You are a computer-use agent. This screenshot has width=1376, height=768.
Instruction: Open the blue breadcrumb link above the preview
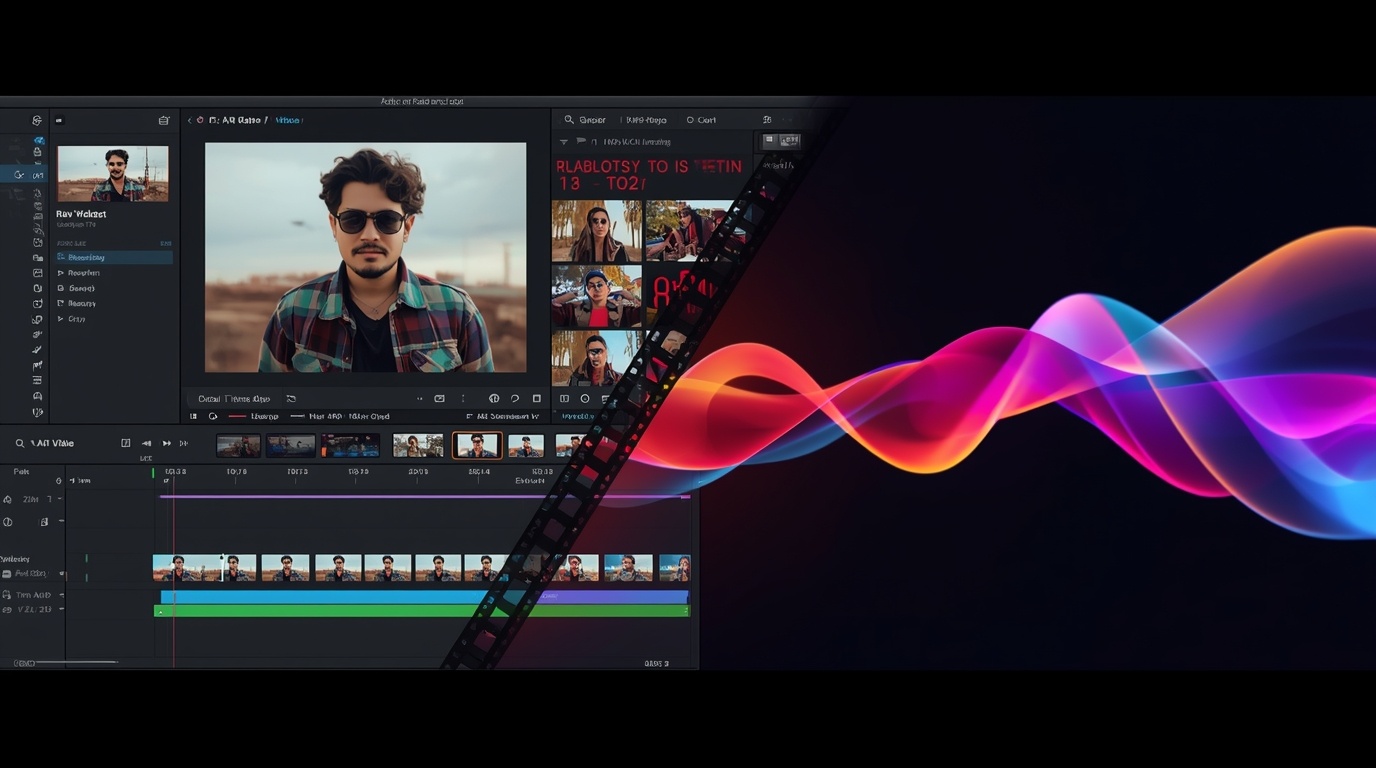288,120
